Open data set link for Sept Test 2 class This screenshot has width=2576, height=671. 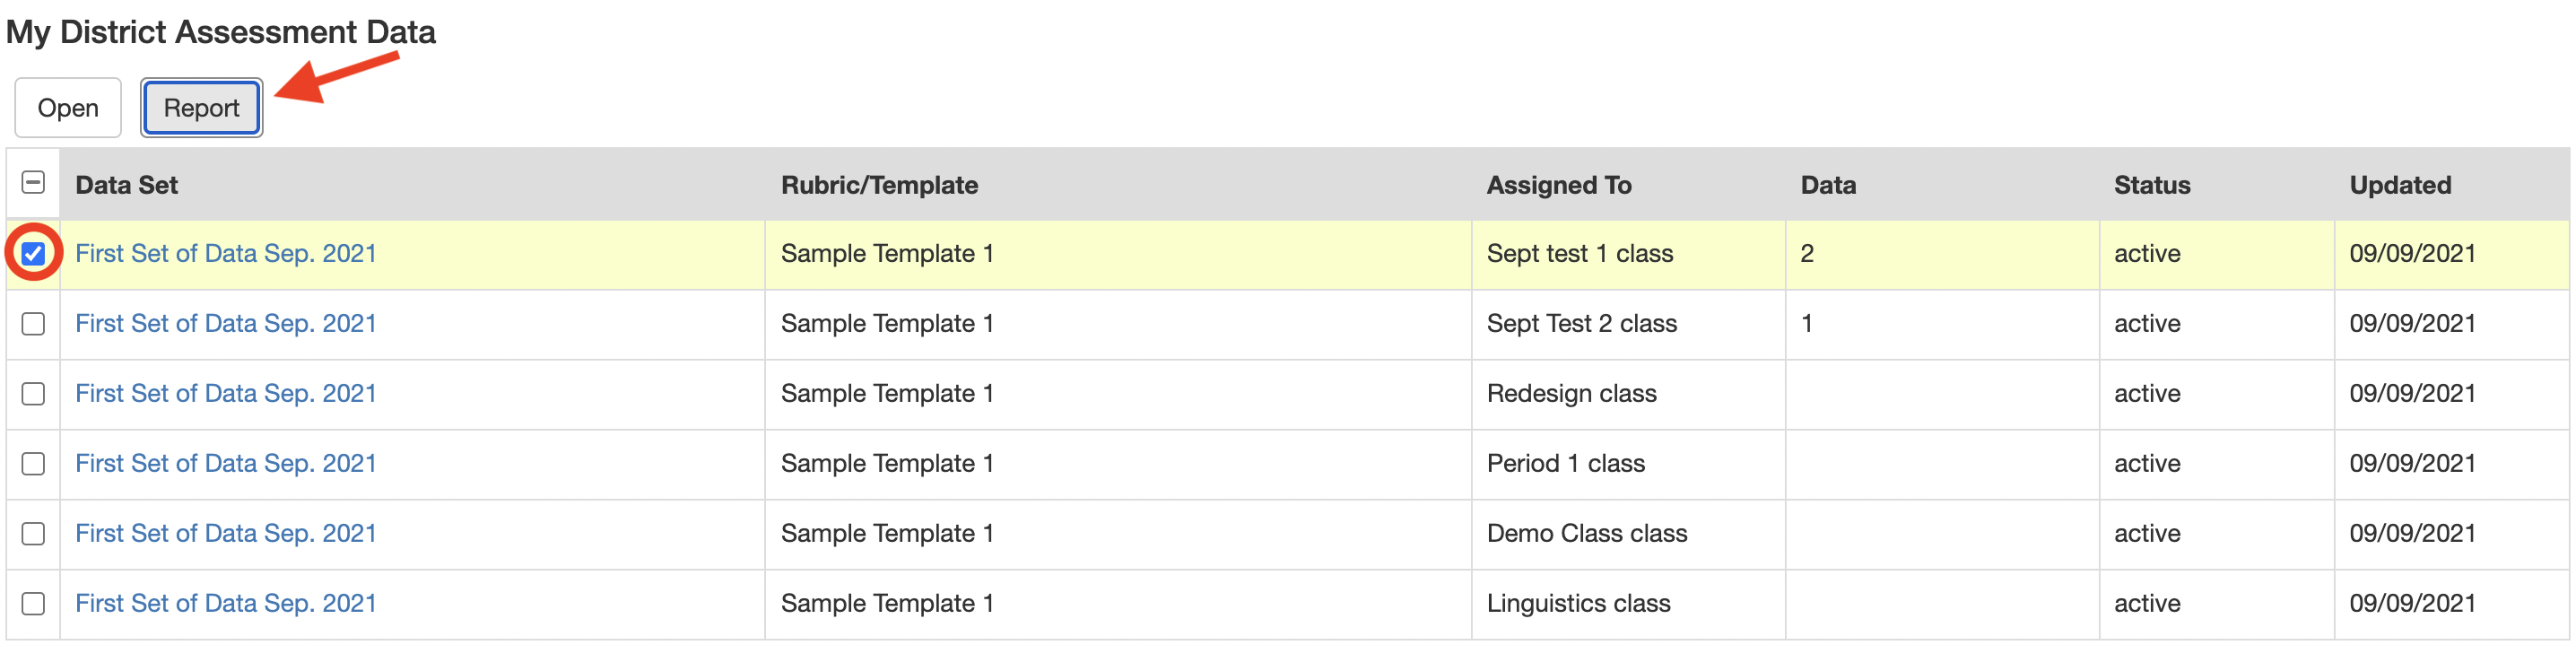pos(226,324)
